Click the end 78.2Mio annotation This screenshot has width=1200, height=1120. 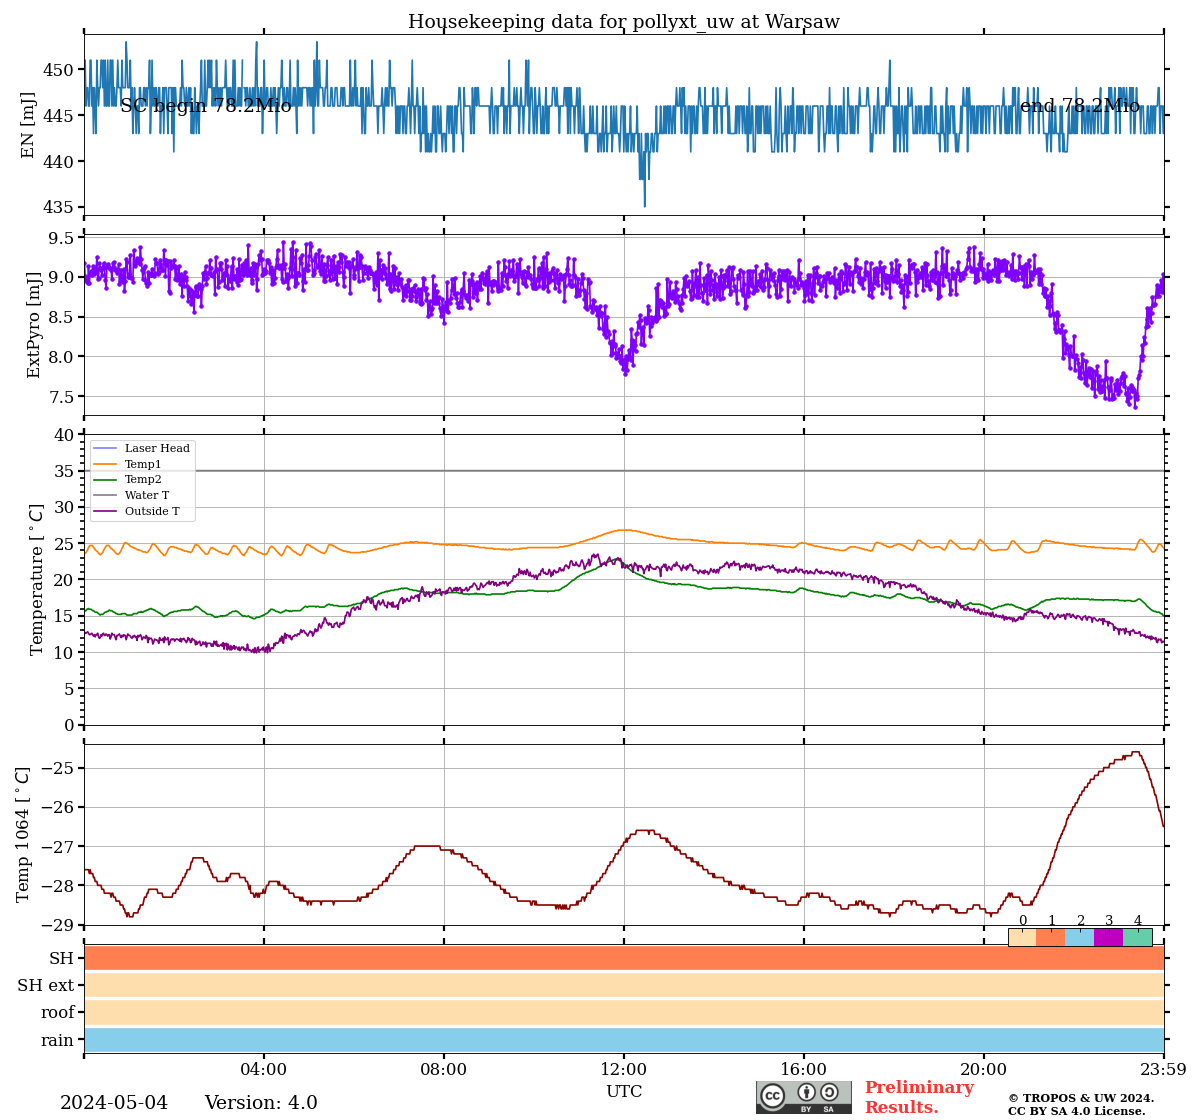(x=1080, y=106)
